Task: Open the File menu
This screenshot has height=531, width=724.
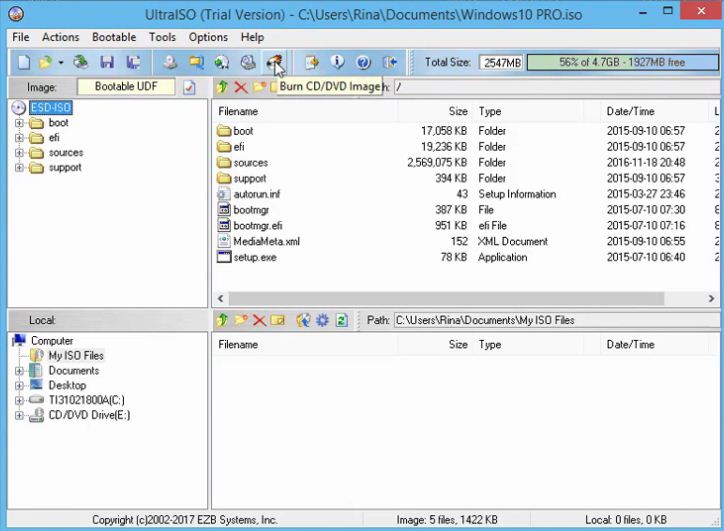Action: coord(21,37)
